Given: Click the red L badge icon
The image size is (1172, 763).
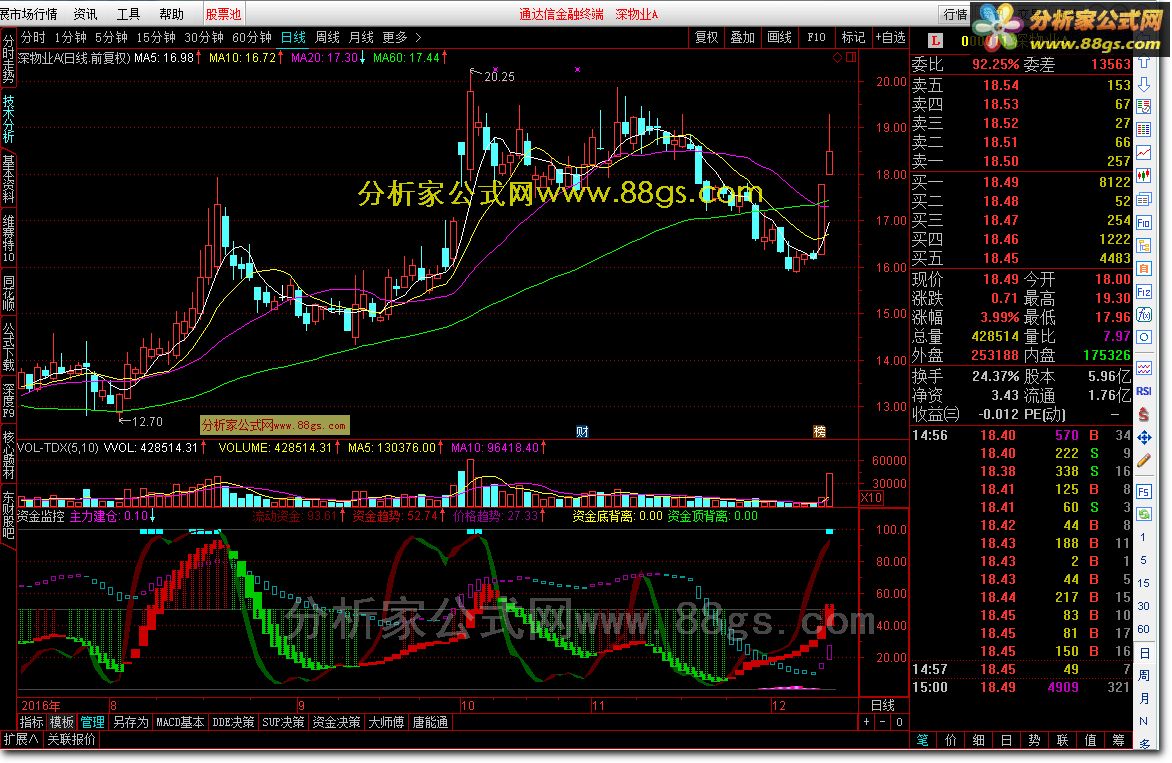Looking at the screenshot, I should 935,41.
